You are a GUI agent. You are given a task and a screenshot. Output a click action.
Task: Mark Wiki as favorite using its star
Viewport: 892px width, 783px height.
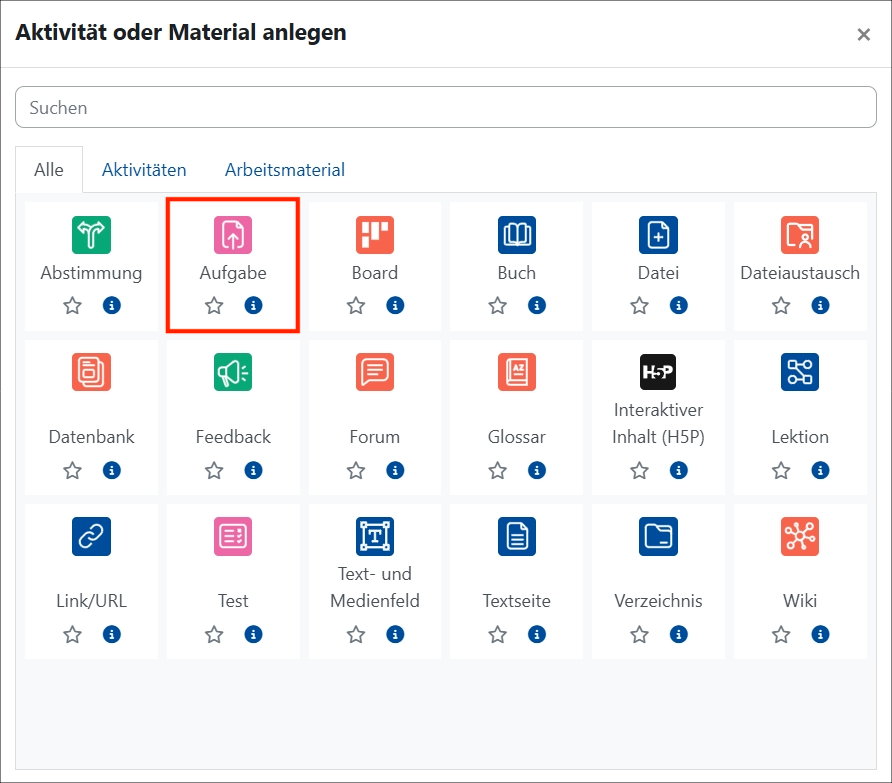tap(780, 634)
